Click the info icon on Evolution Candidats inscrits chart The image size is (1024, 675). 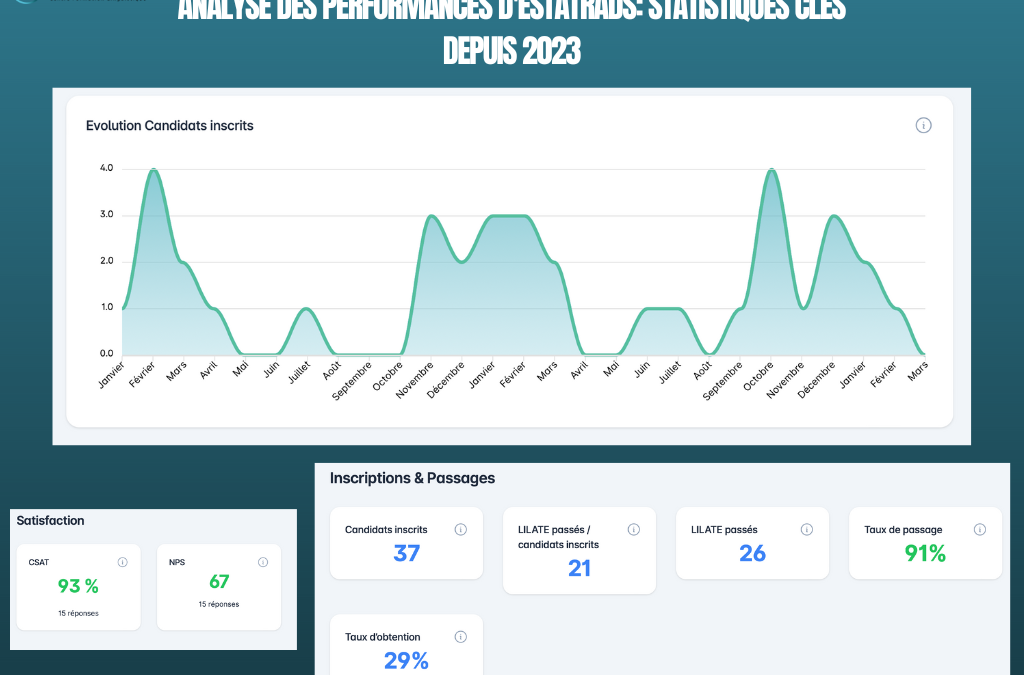point(923,125)
